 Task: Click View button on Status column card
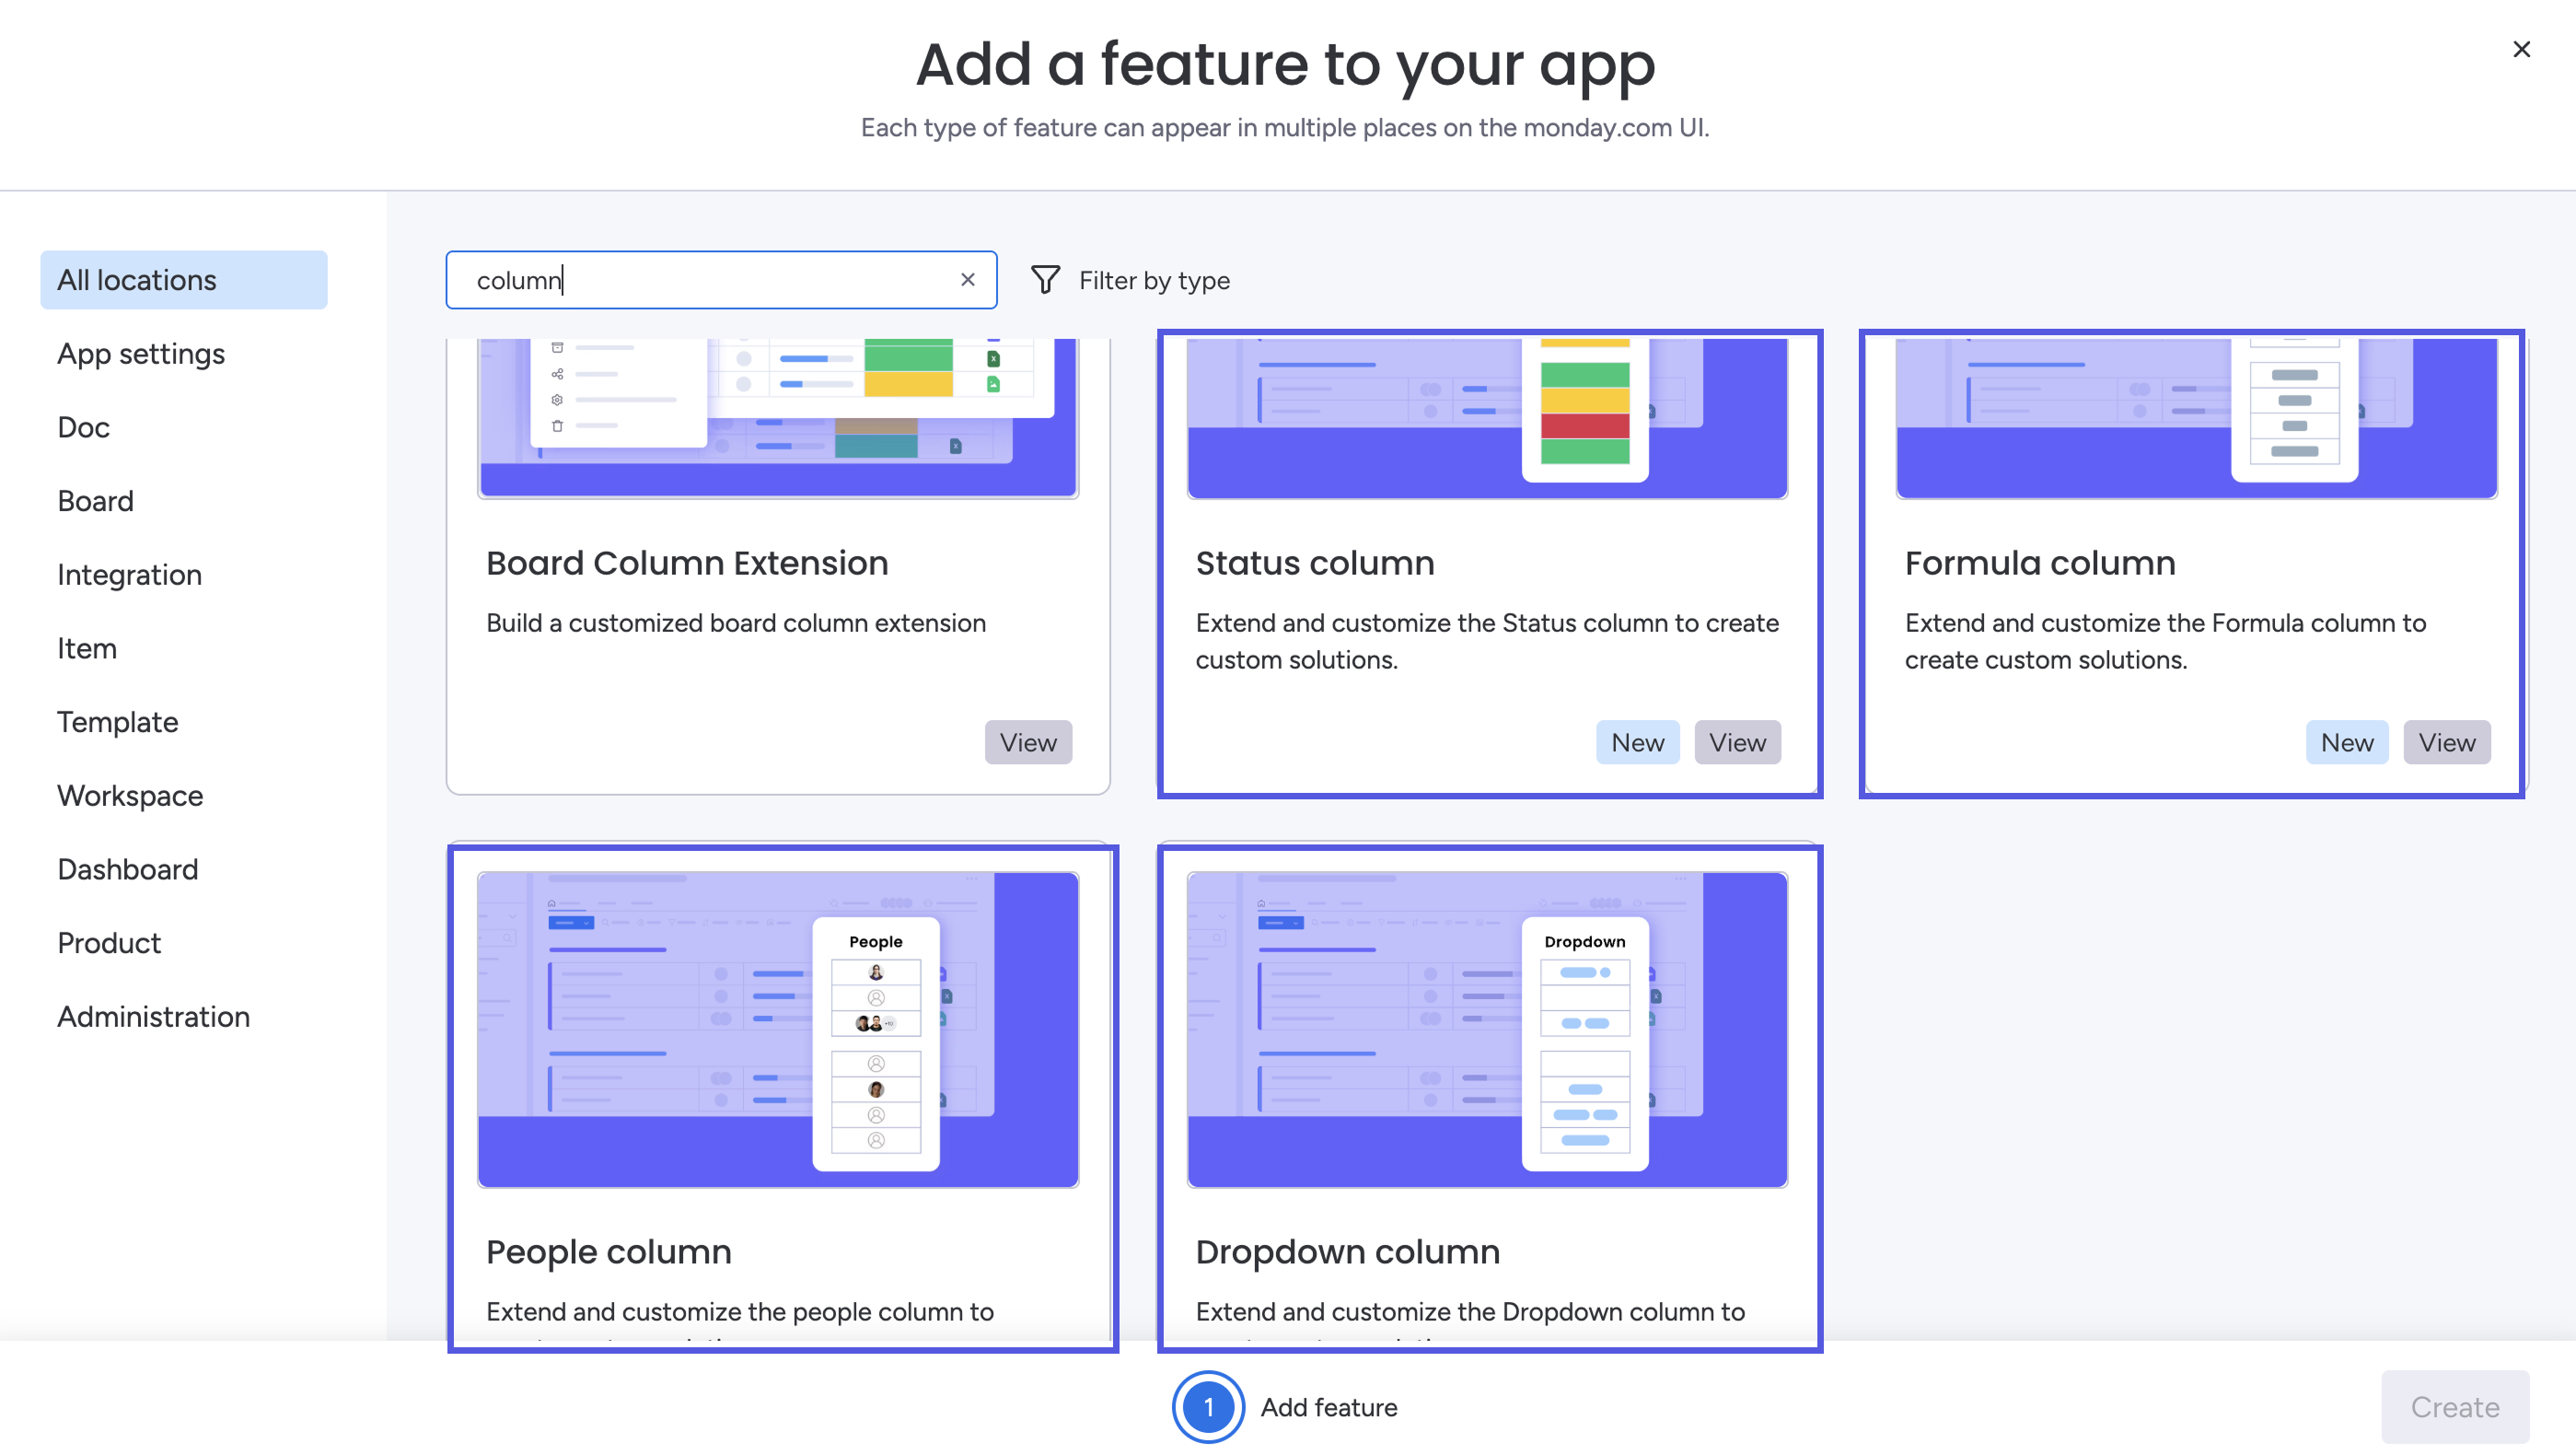[x=1736, y=742]
